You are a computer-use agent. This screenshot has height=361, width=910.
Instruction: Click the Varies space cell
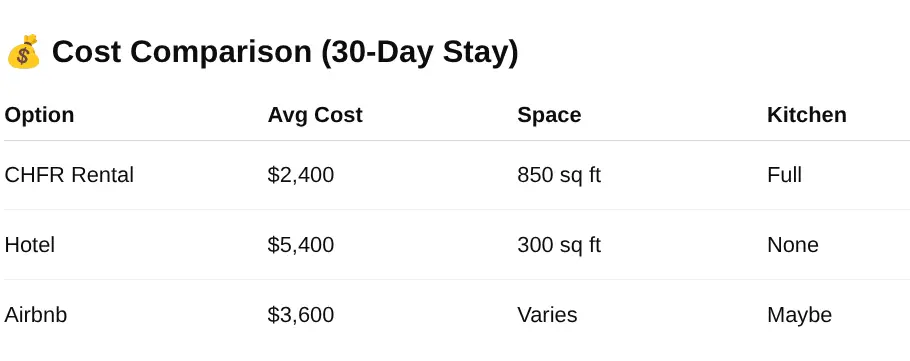click(x=547, y=315)
